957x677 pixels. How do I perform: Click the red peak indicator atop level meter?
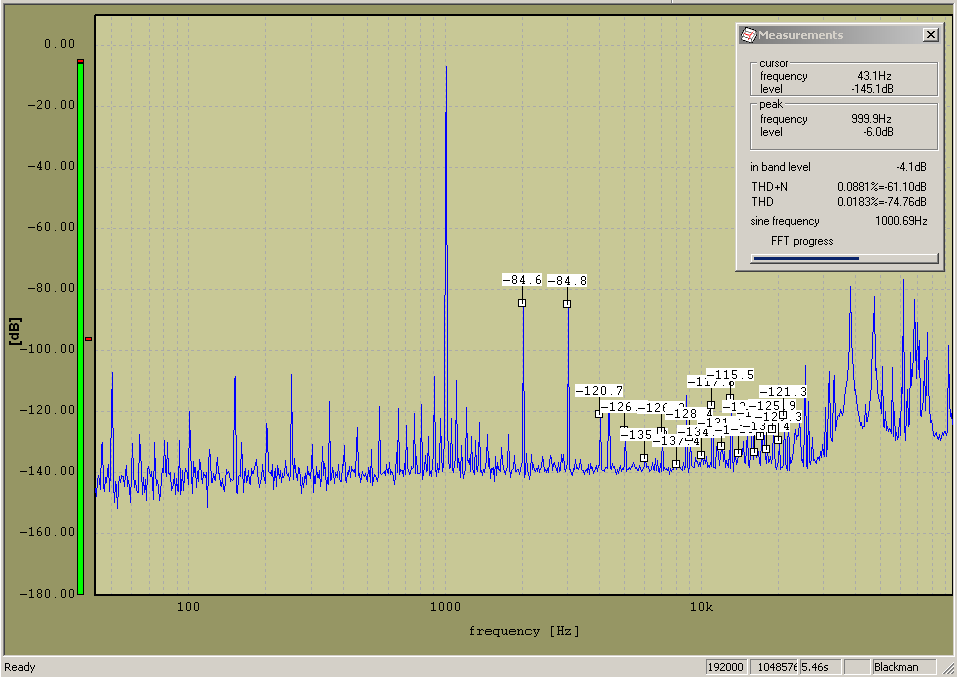pyautogui.click(x=80, y=62)
